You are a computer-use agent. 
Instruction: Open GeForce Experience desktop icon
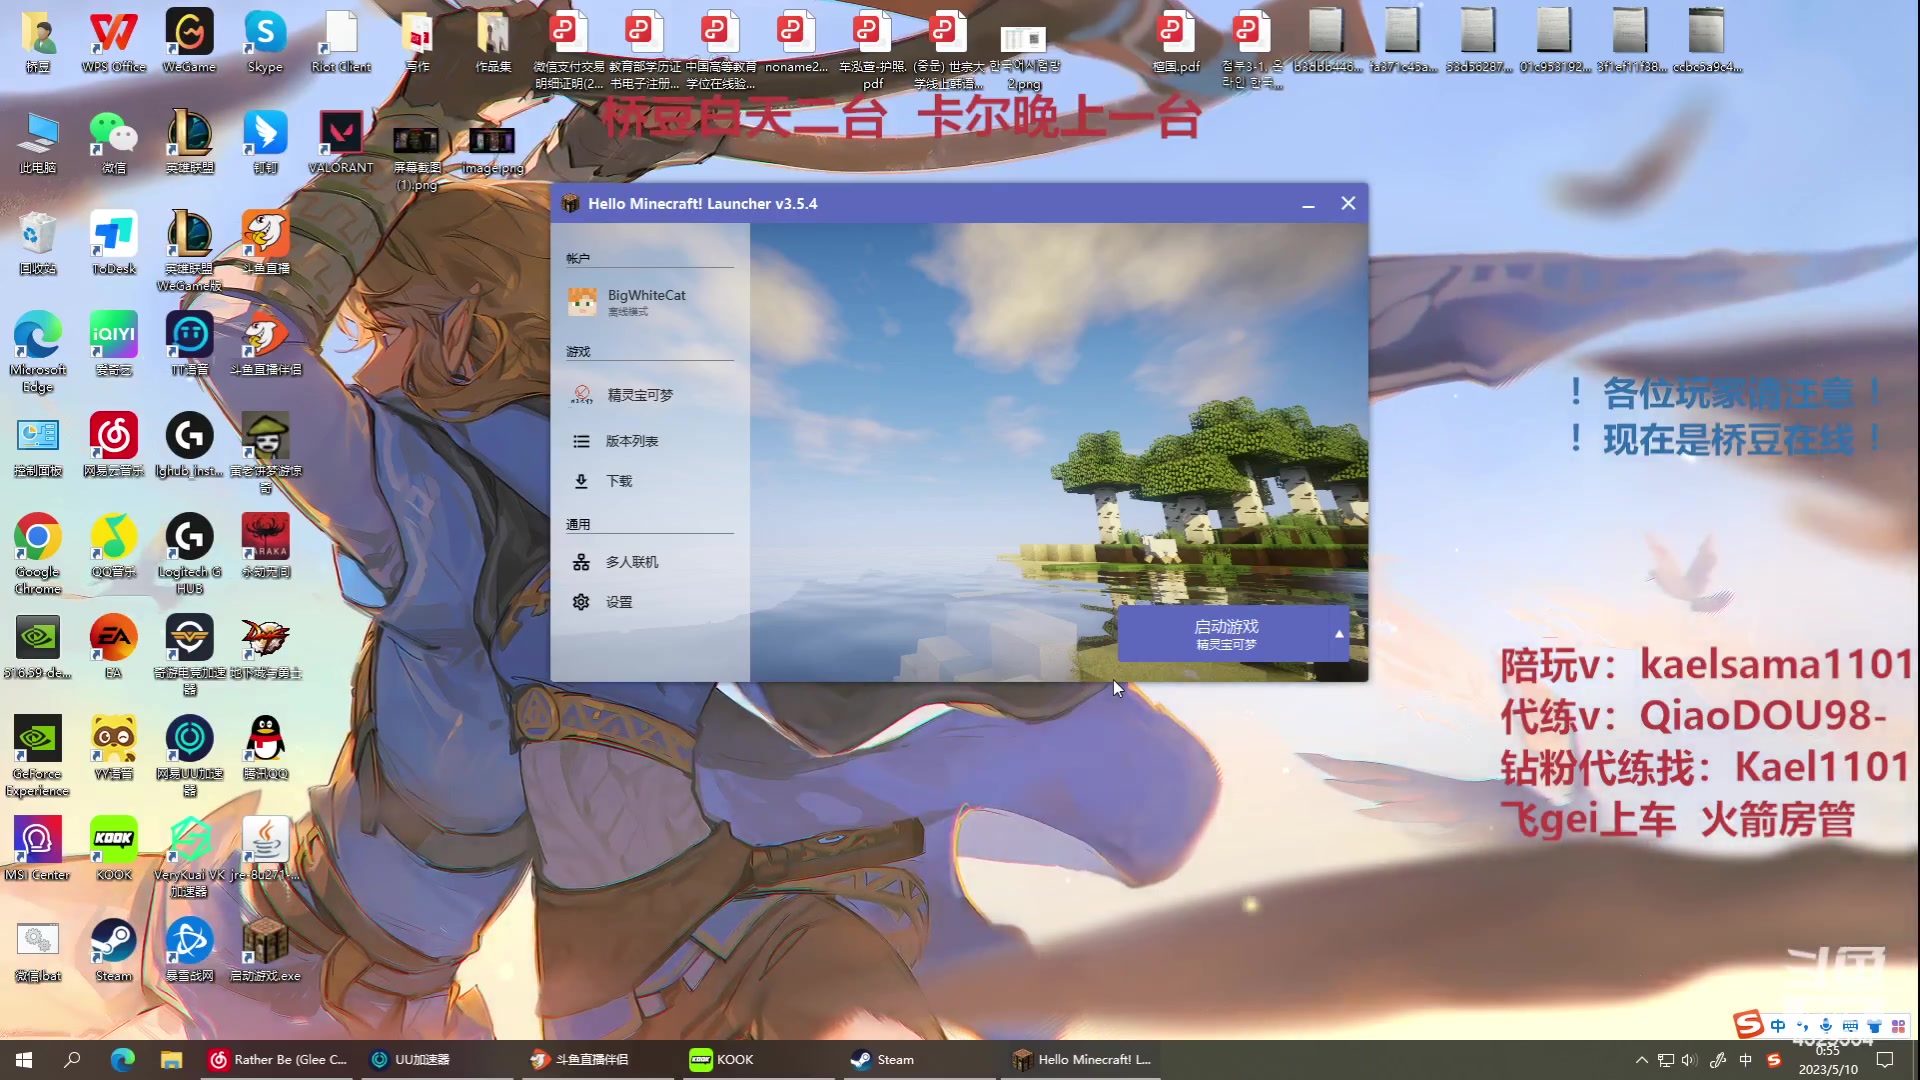pyautogui.click(x=38, y=756)
